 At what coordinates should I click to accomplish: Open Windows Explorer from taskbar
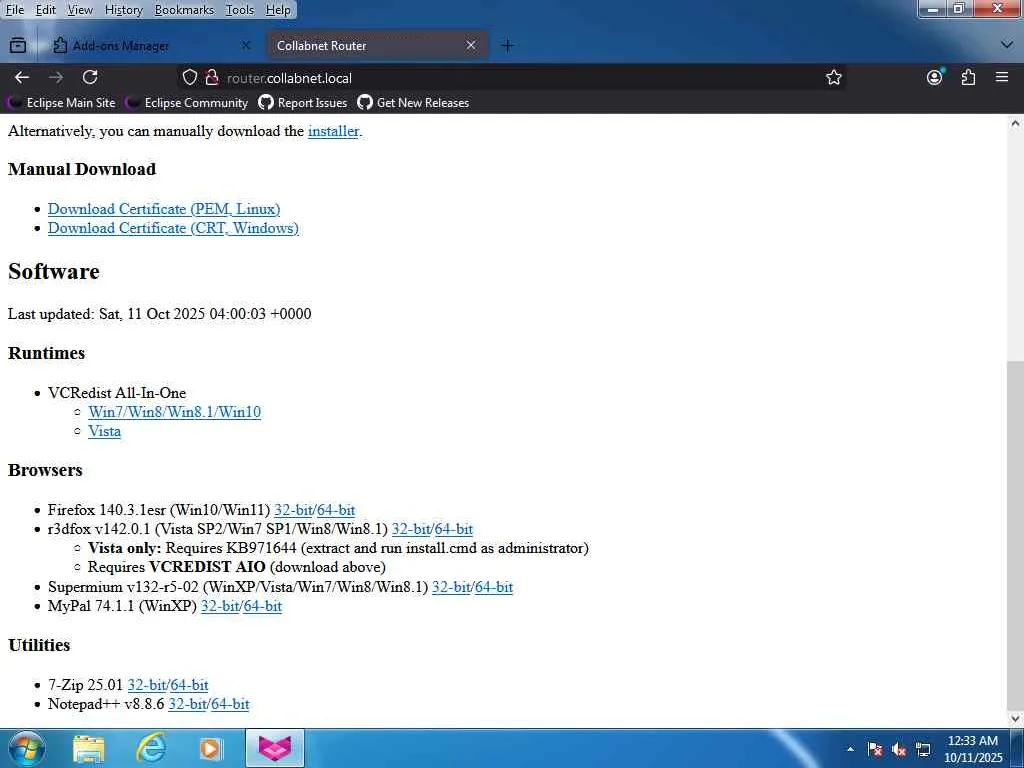tap(89, 748)
